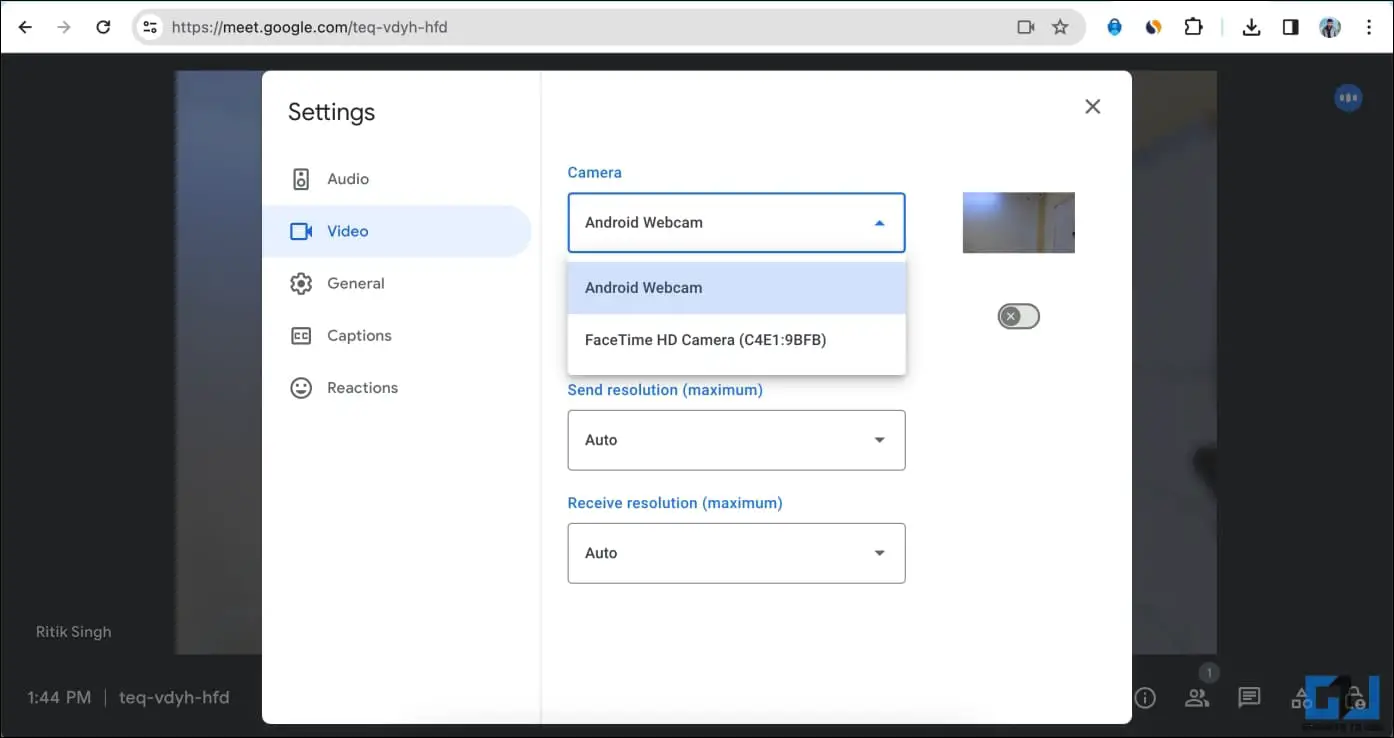The image size is (1394, 738).
Task: Click the meet.google.com address bar URL
Action: [x=309, y=27]
